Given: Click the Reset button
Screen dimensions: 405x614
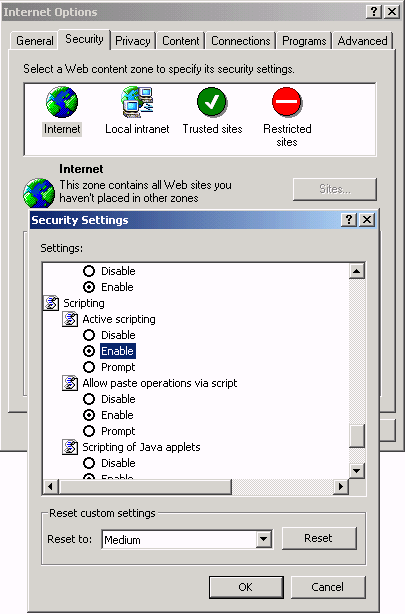Looking at the screenshot, I should click(x=319, y=538).
